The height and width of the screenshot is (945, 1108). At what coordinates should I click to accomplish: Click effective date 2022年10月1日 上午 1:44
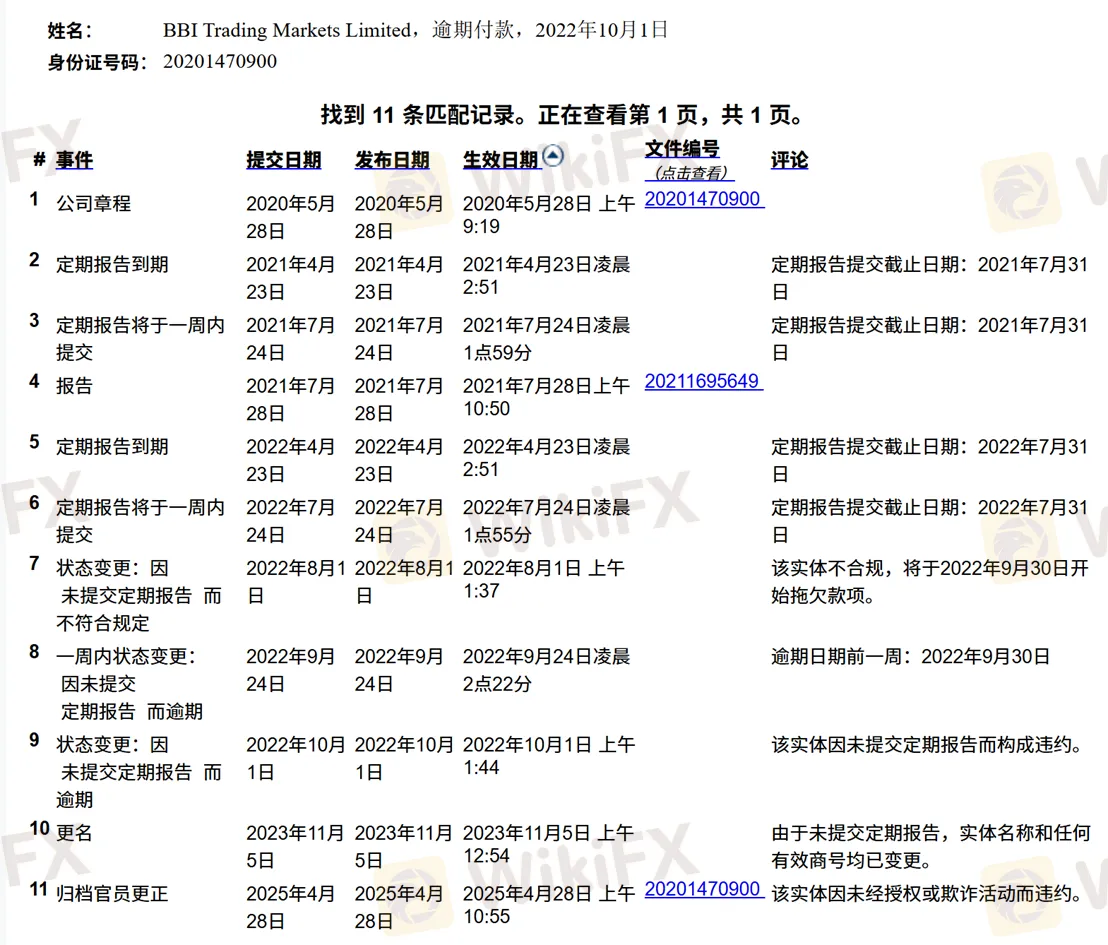point(549,756)
